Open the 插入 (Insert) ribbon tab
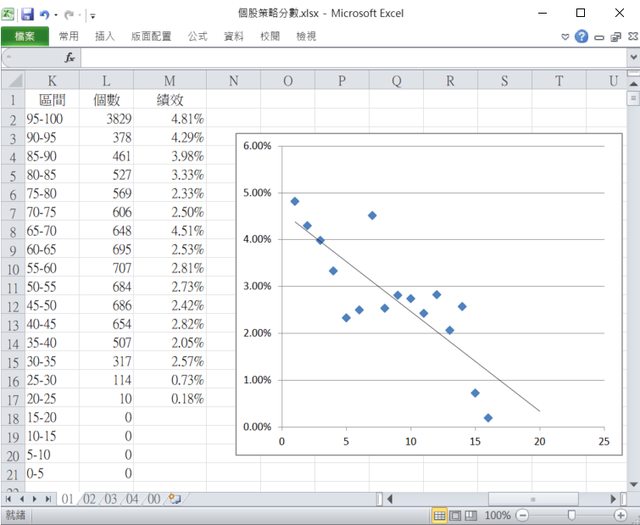Screen dimensions: 640x525 pyautogui.click(x=105, y=36)
